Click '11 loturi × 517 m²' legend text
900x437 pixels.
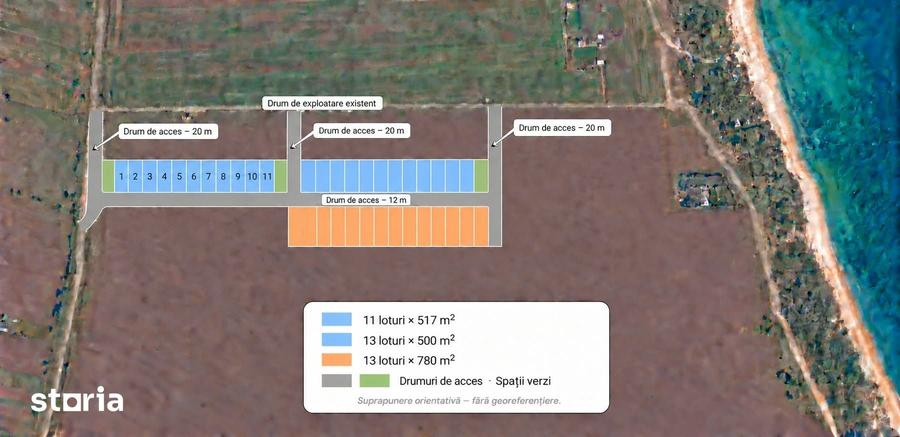[409, 318]
